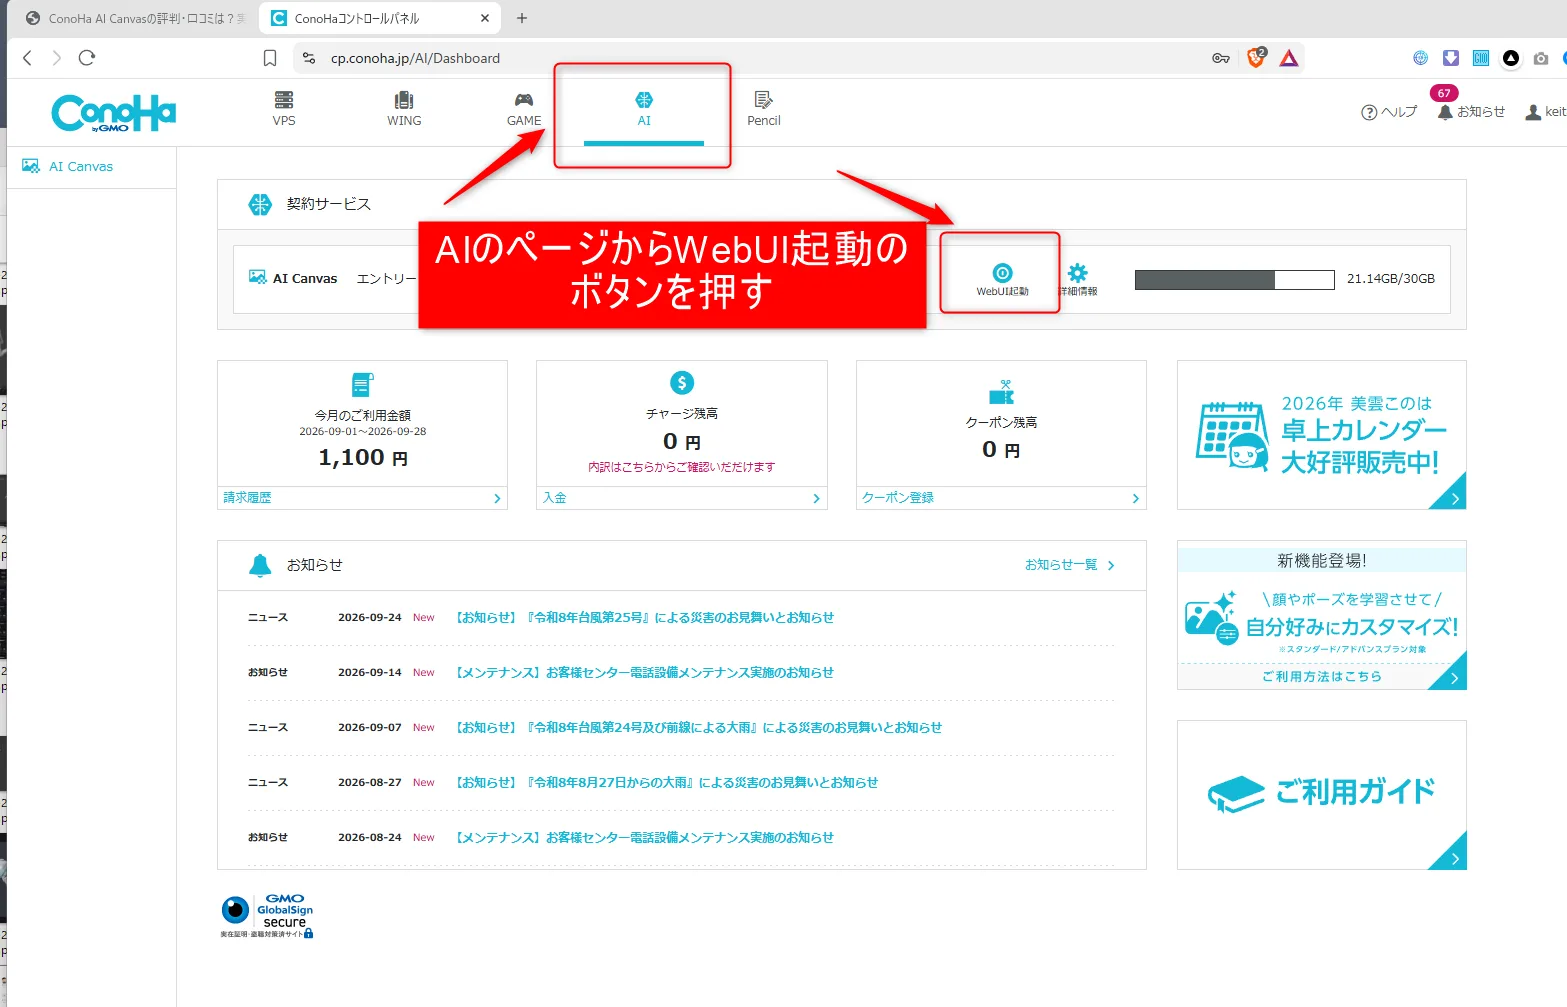Click the 内訳はこちらから charge breakdown link
This screenshot has height=1007, width=1567.
click(681, 467)
